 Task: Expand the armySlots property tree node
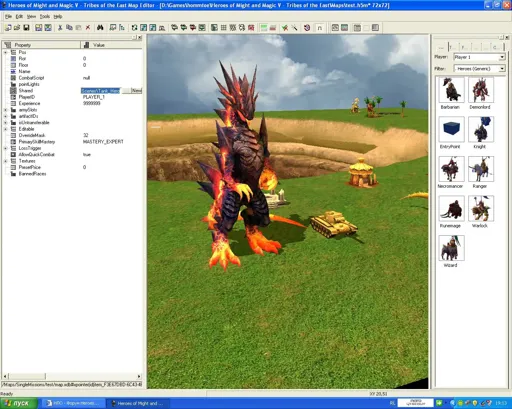pos(5,110)
